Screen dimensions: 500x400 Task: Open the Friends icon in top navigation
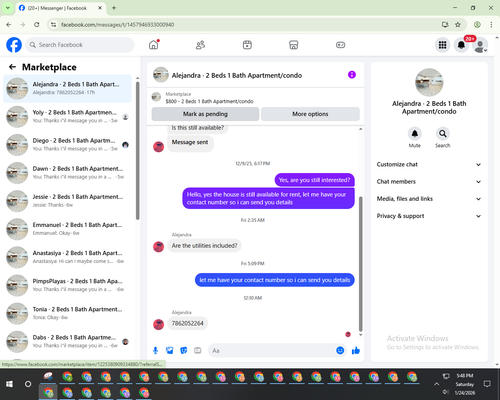point(200,45)
